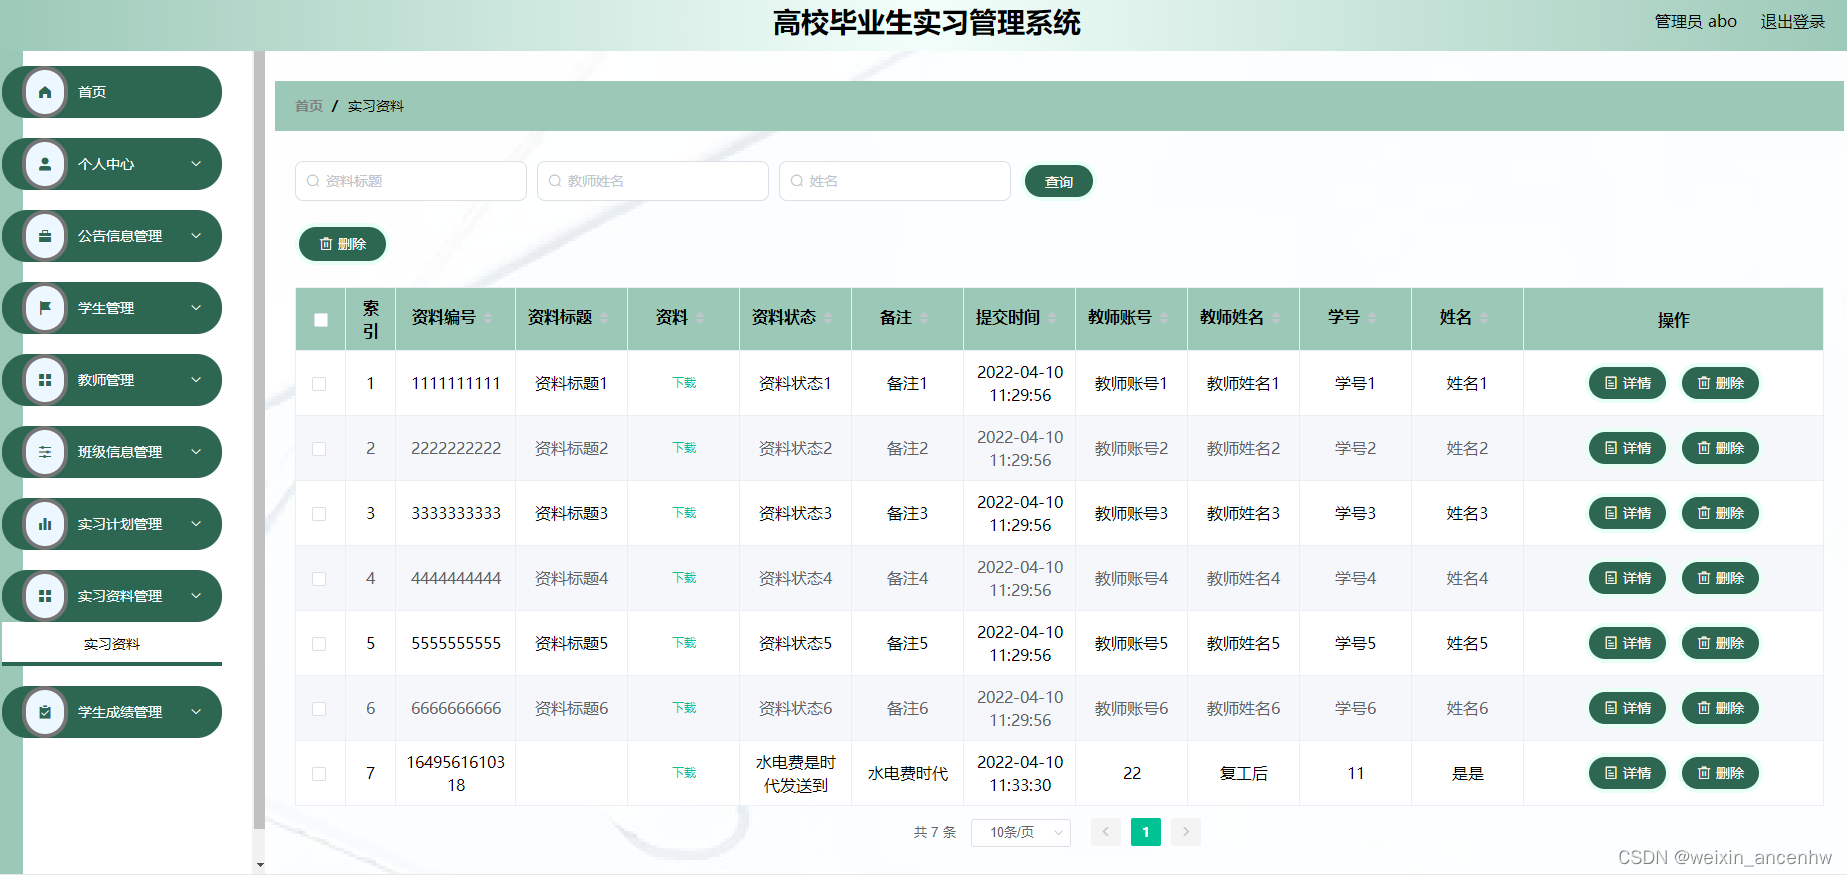Click 首页 in the breadcrumb
1847x876 pixels.
(x=309, y=106)
